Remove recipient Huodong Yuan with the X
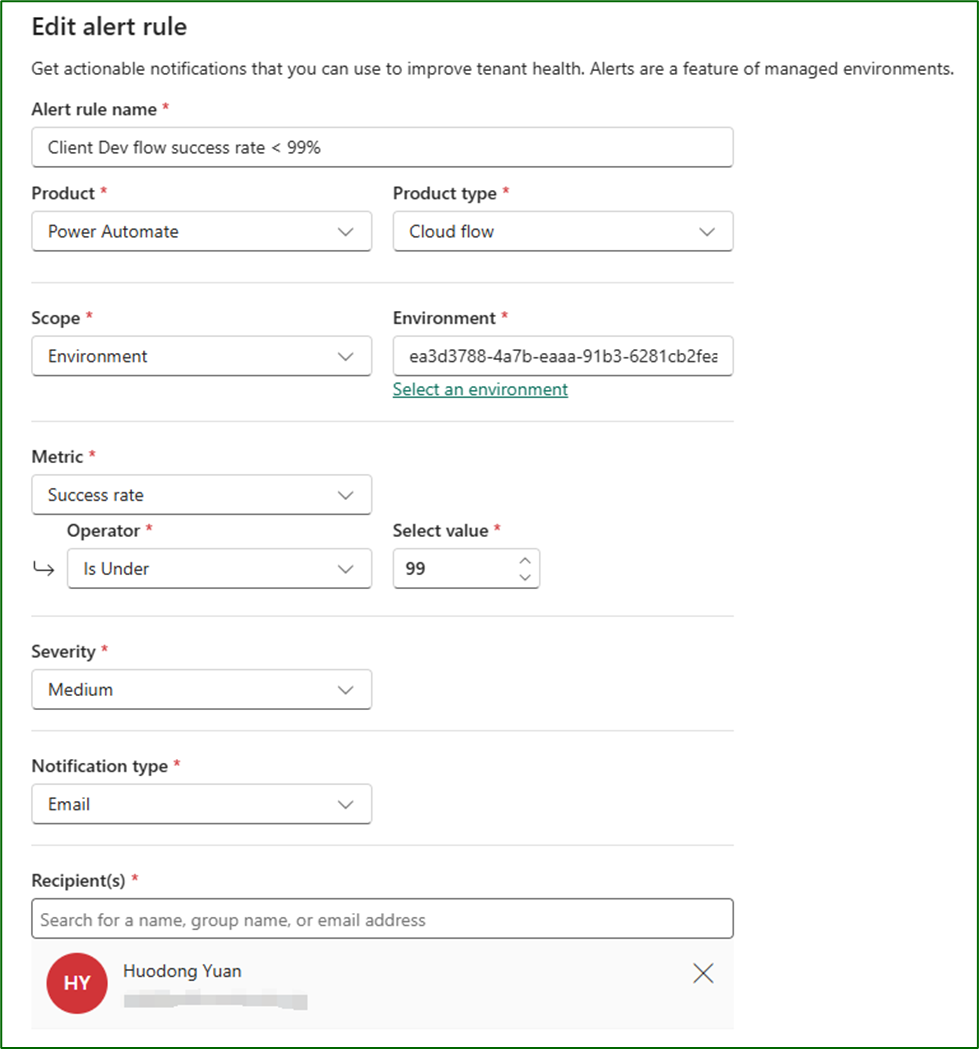Viewport: 979px width, 1049px height. (x=704, y=974)
